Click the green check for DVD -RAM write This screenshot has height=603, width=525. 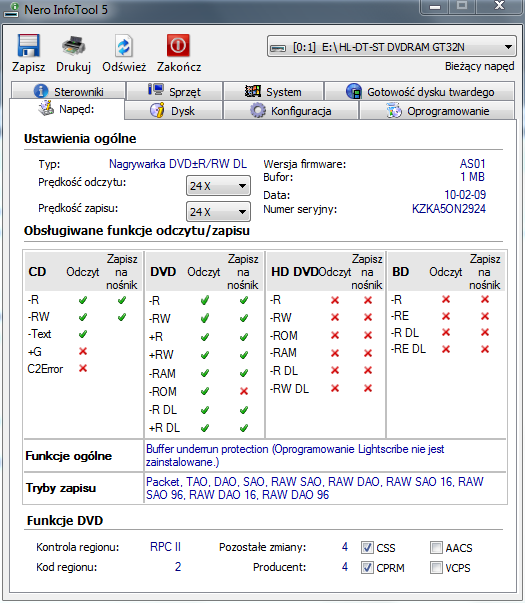tap(243, 373)
